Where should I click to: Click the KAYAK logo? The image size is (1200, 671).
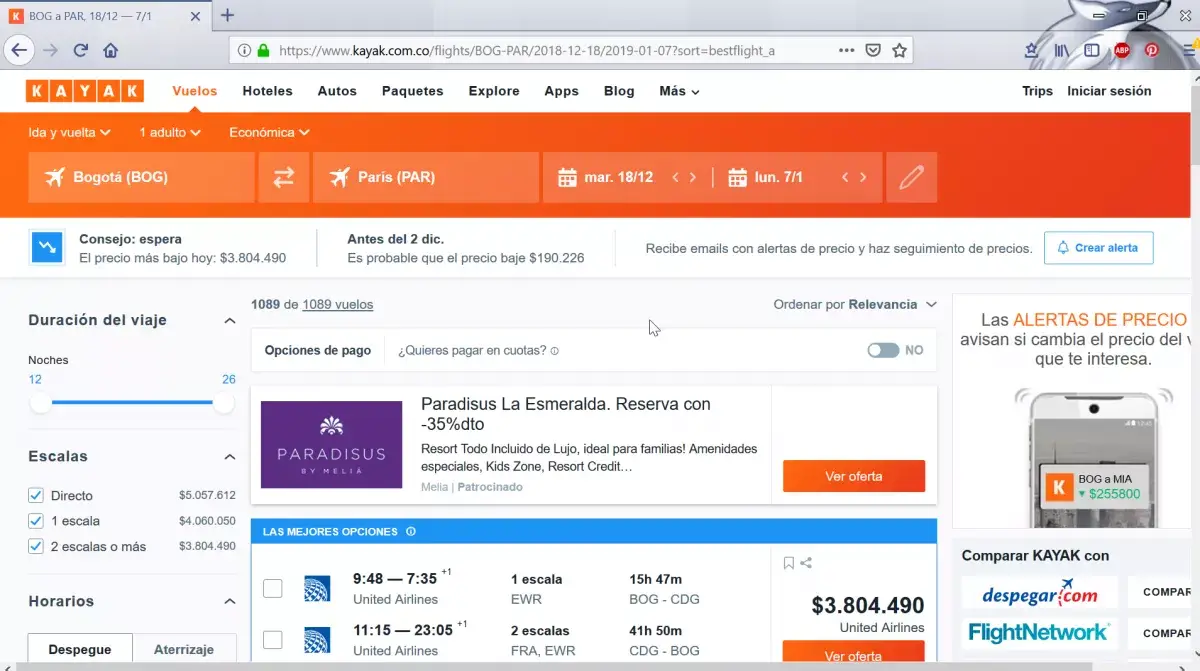[x=85, y=91]
